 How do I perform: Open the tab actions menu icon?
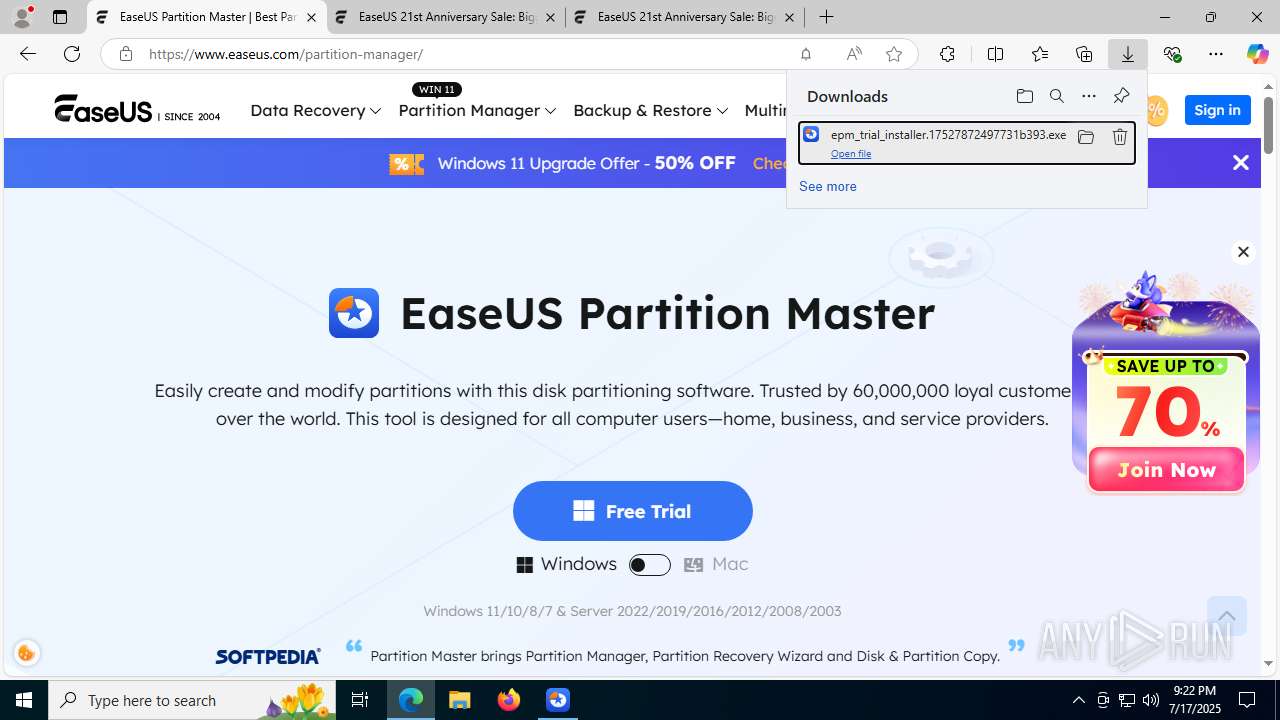(x=60, y=17)
